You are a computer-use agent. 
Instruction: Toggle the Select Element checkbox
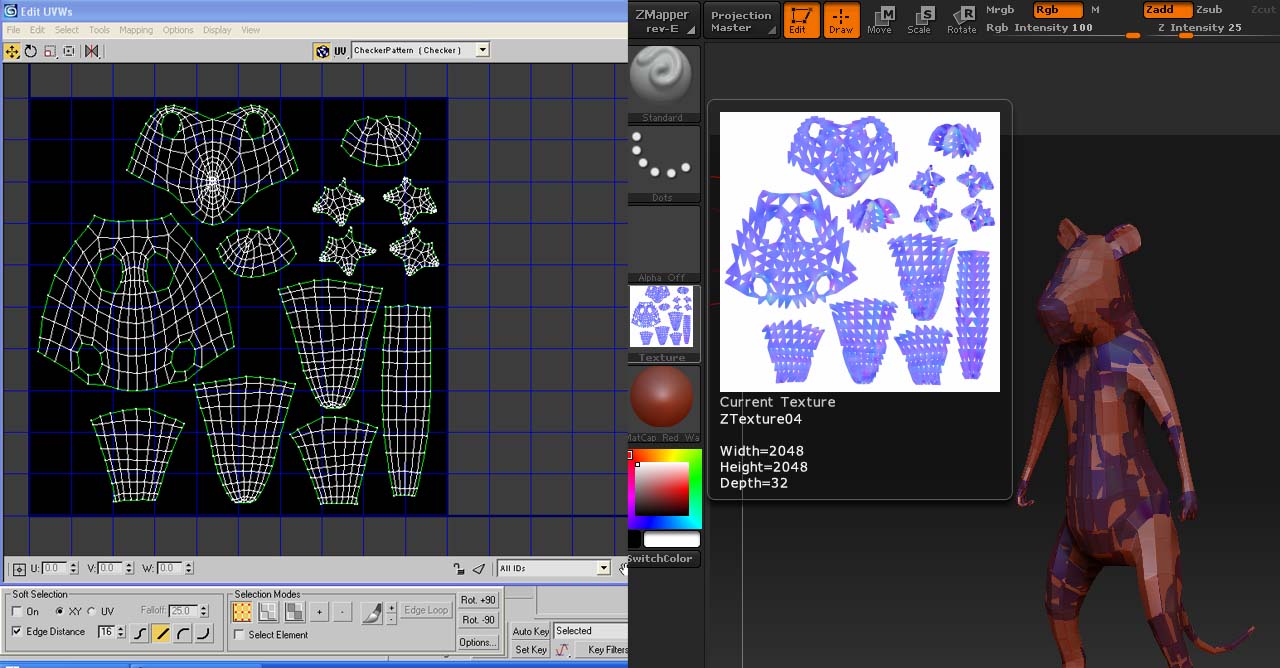coord(237,634)
